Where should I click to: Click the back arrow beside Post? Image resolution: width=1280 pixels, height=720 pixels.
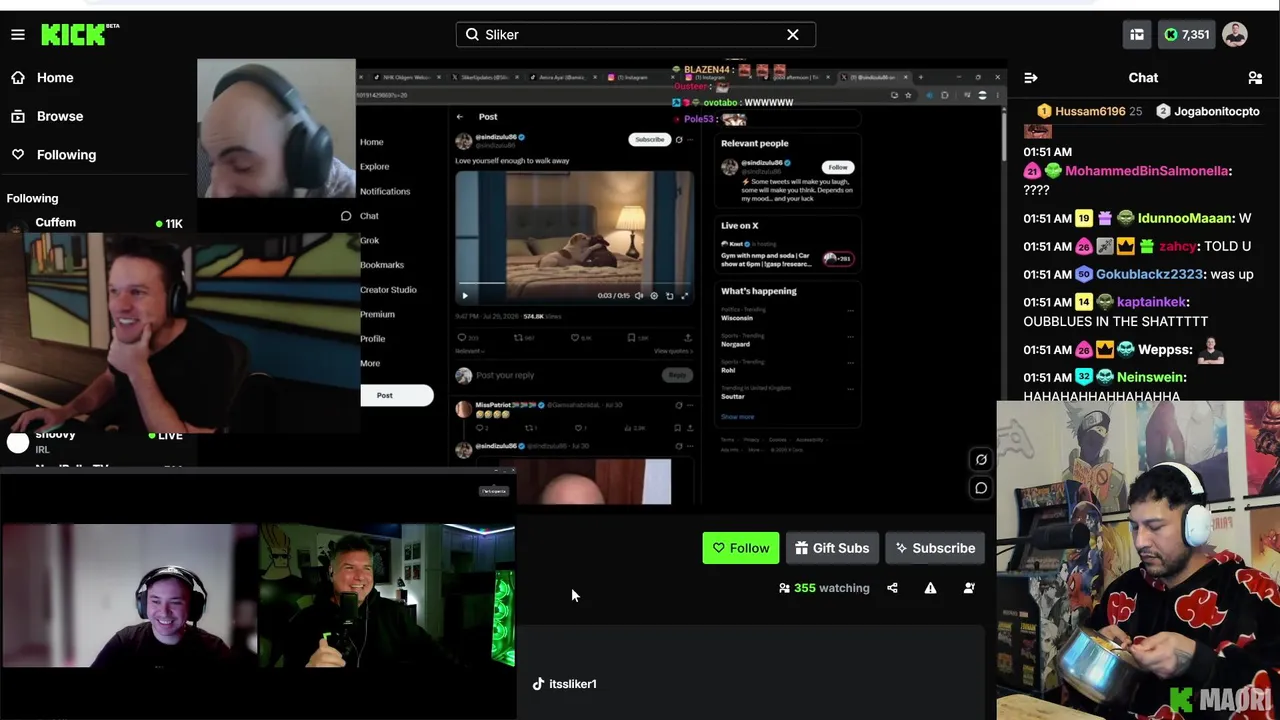click(460, 117)
